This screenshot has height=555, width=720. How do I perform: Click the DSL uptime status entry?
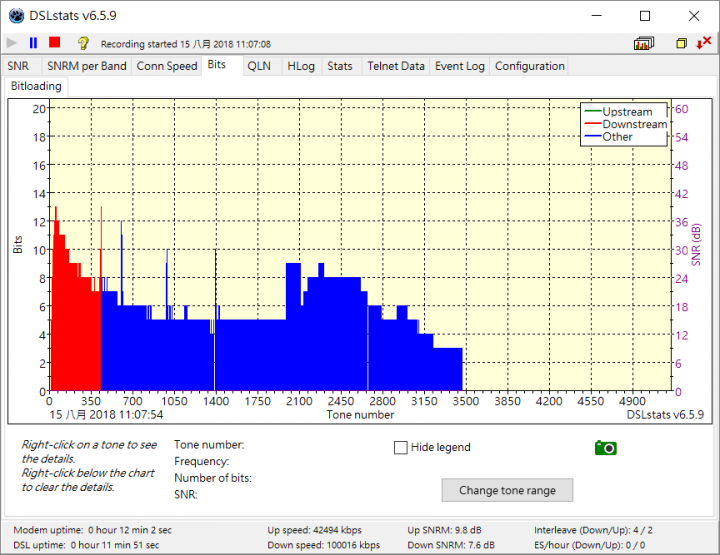pyautogui.click(x=86, y=545)
